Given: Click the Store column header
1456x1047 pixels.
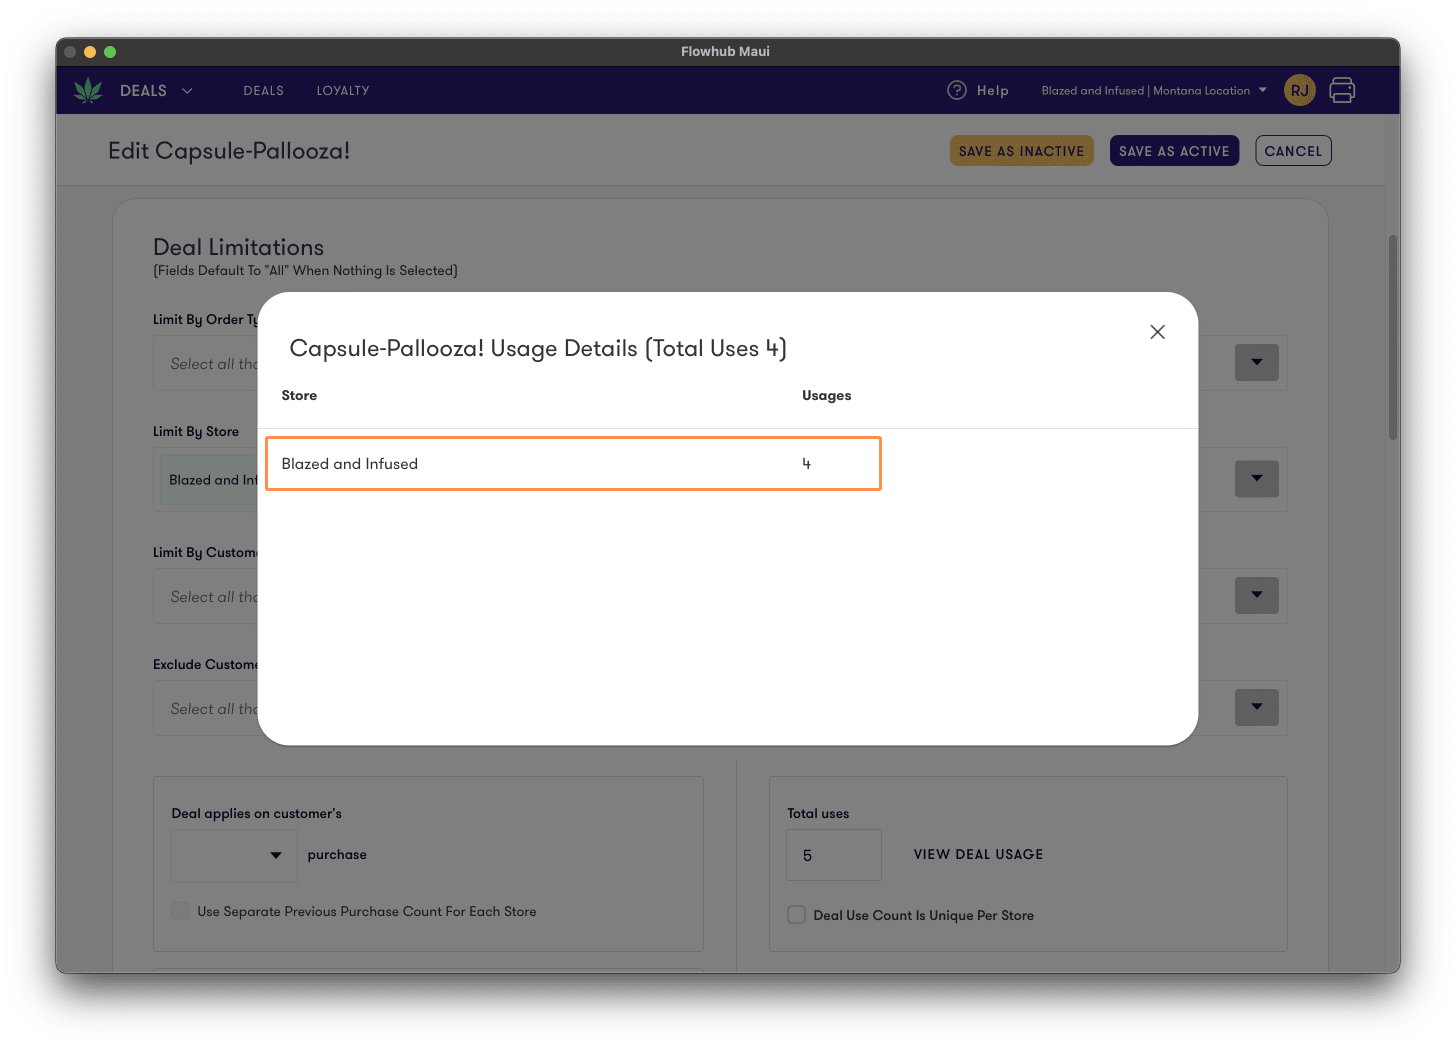Looking at the screenshot, I should click(x=299, y=395).
